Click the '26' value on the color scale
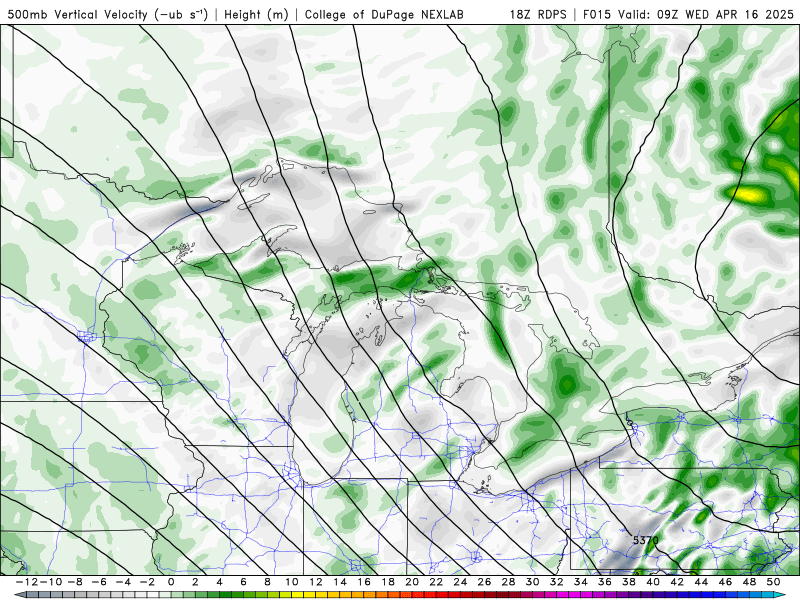 pos(484,582)
